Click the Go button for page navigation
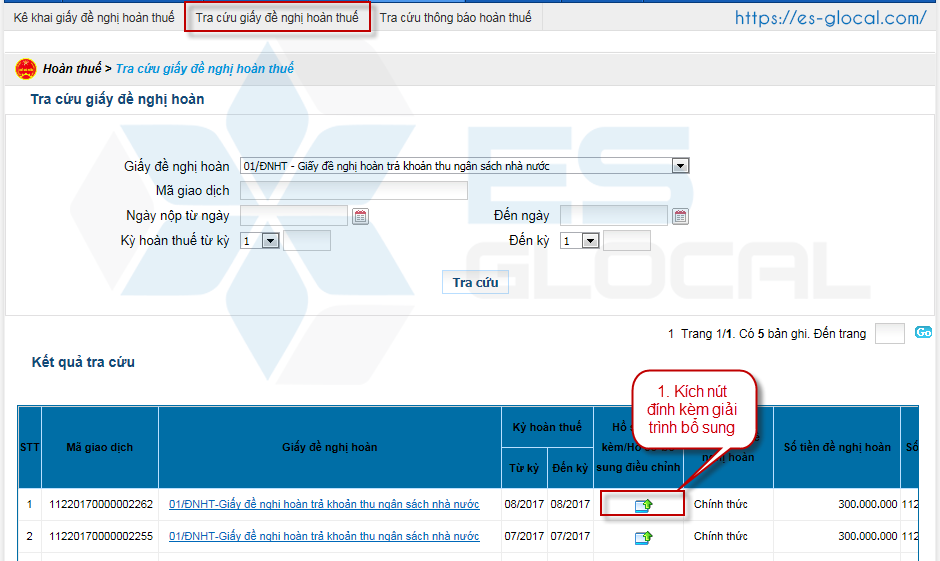Screen dimensions: 940x561 coord(923,332)
